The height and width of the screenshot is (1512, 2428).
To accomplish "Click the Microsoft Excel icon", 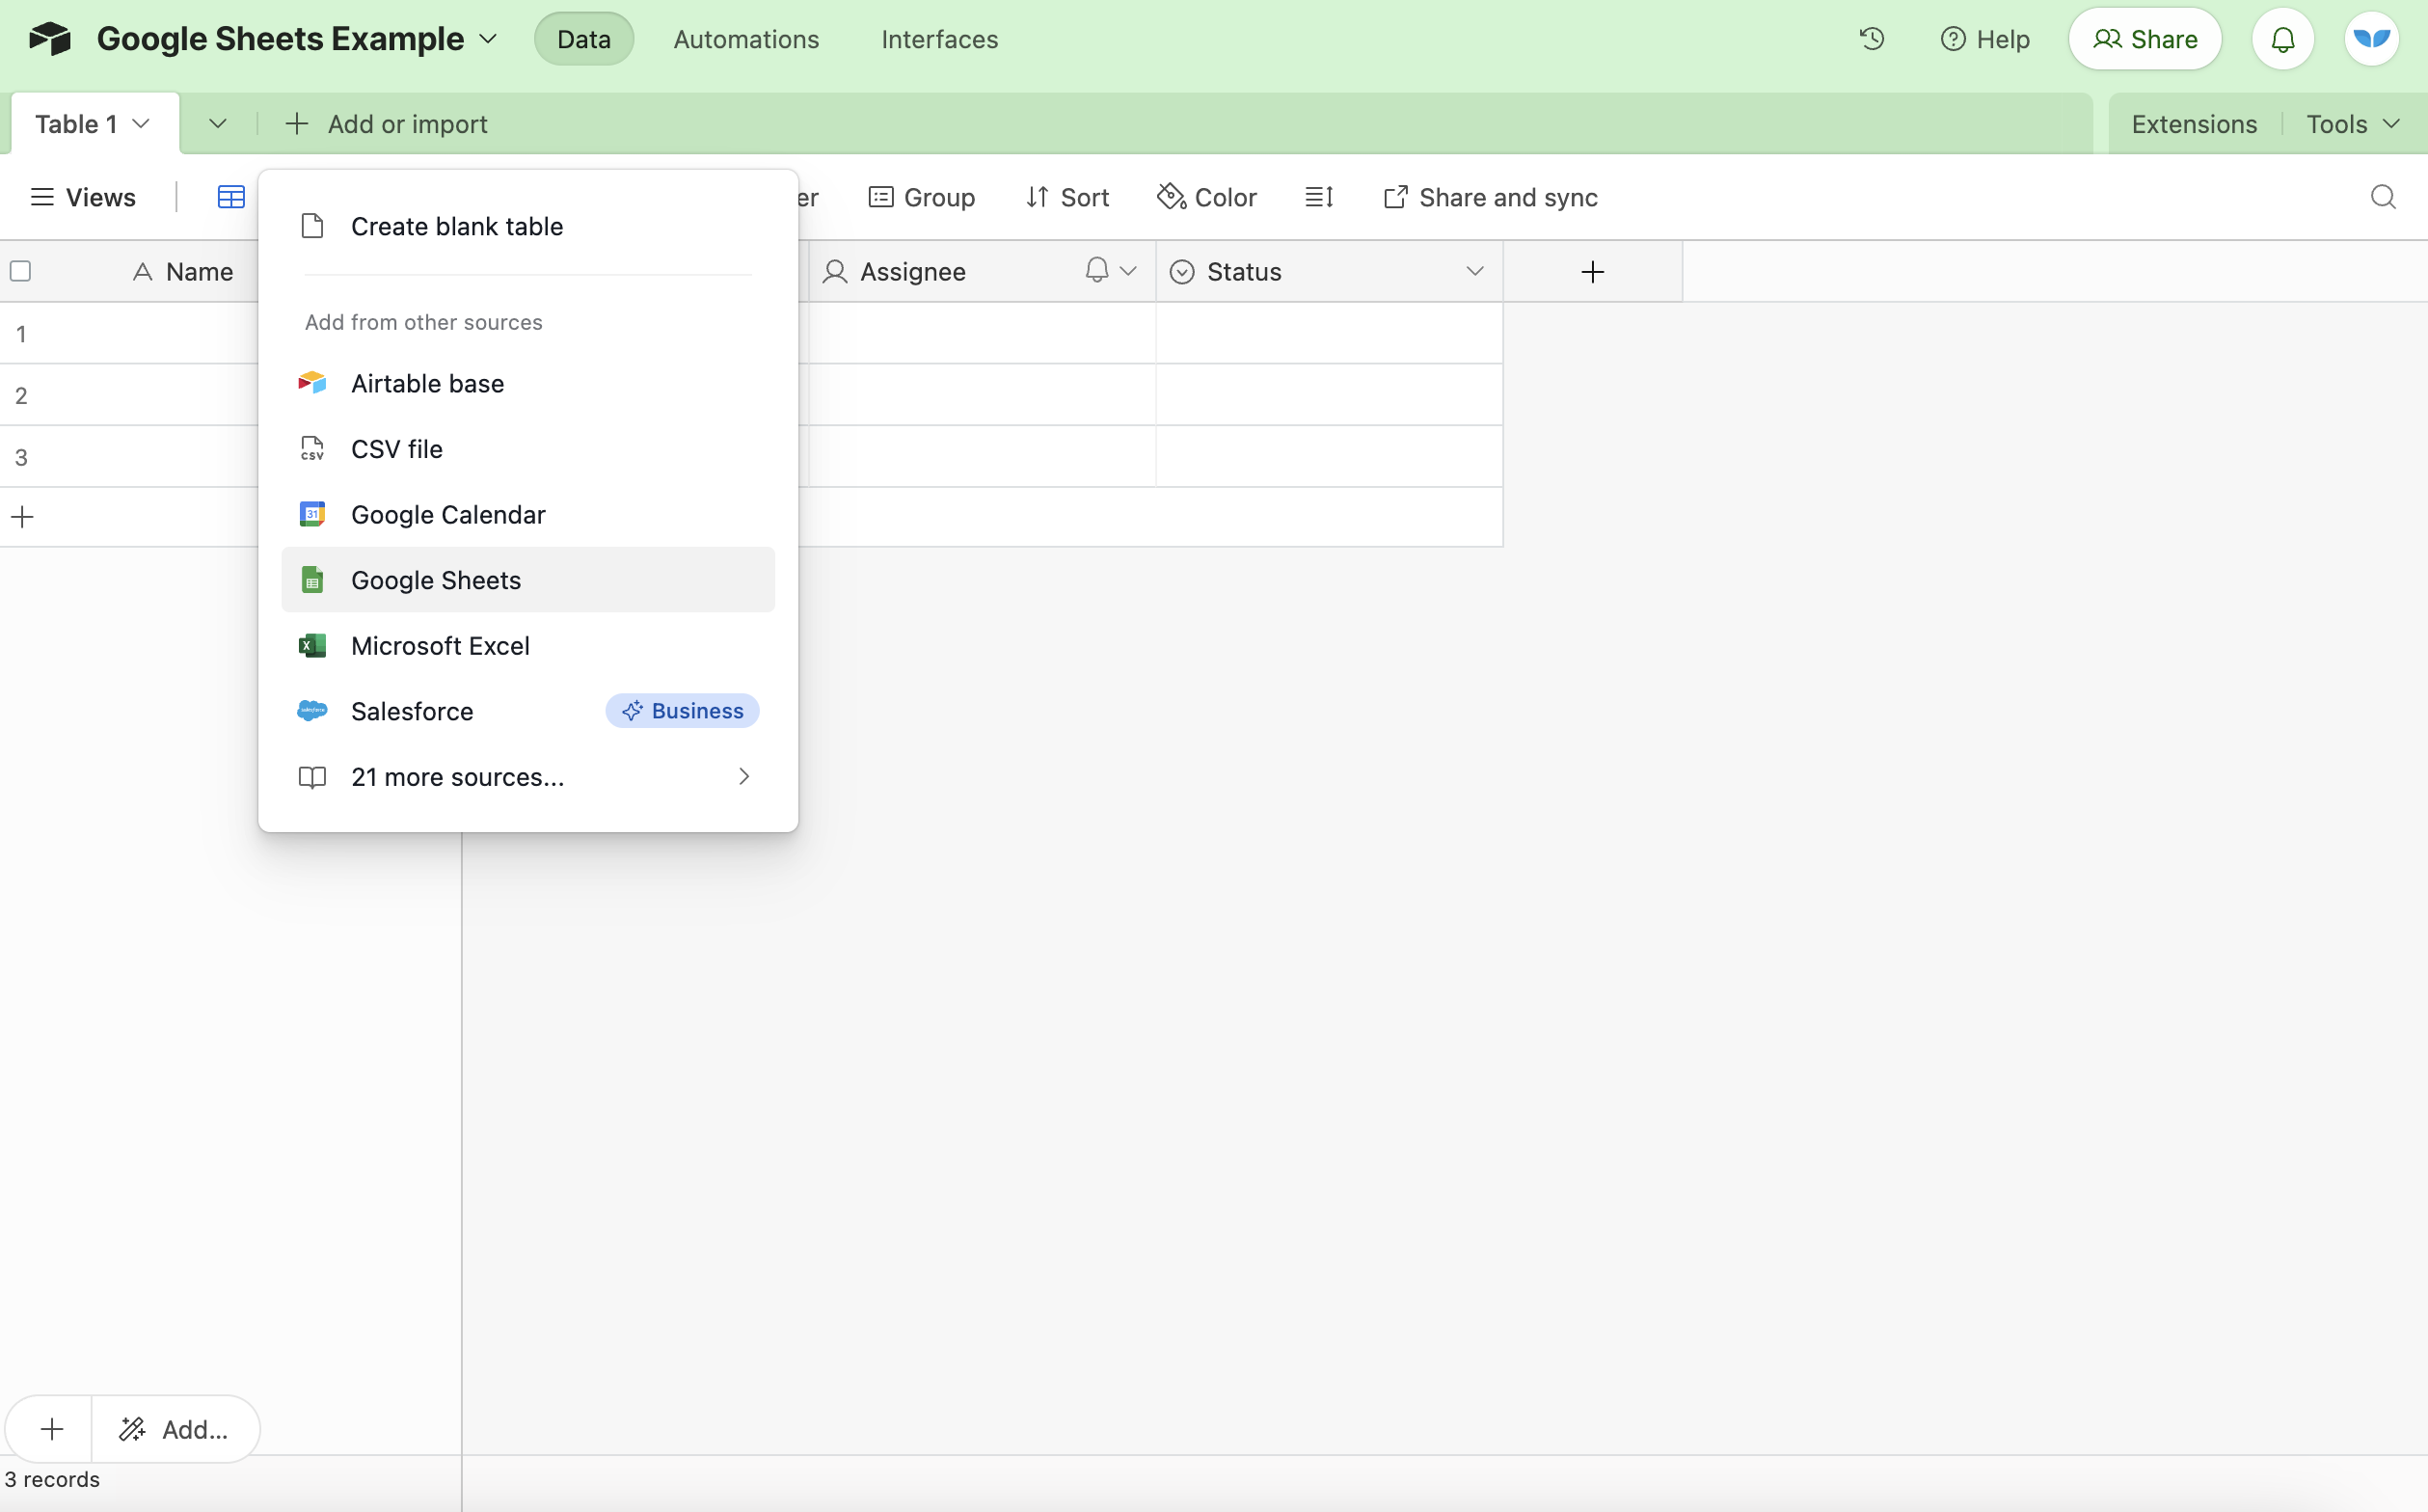I will point(312,646).
